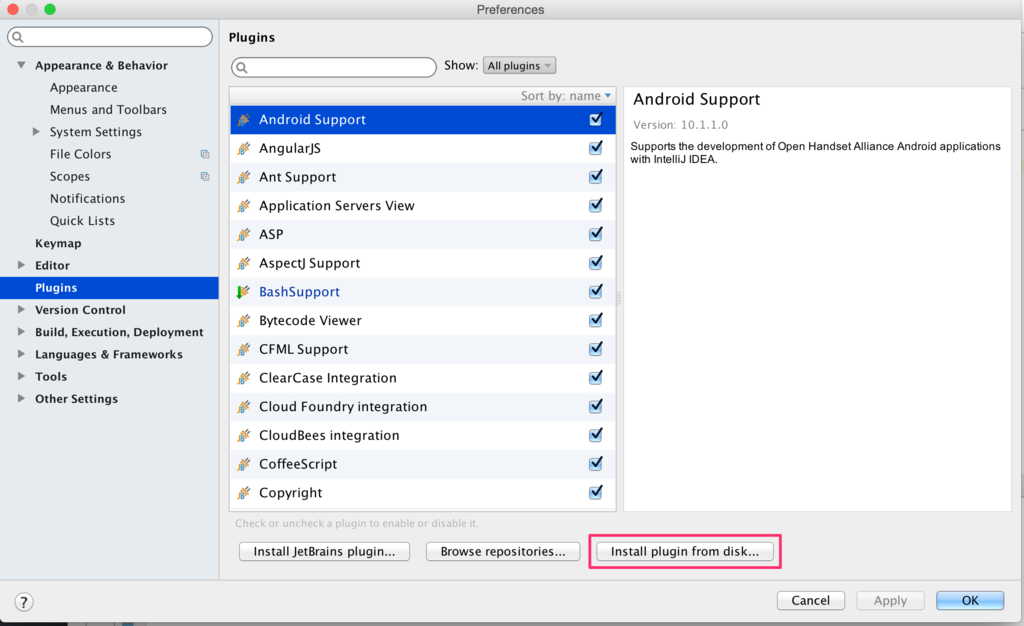The width and height of the screenshot is (1024, 626).
Task: Open the Sort by name selector
Action: coord(565,96)
